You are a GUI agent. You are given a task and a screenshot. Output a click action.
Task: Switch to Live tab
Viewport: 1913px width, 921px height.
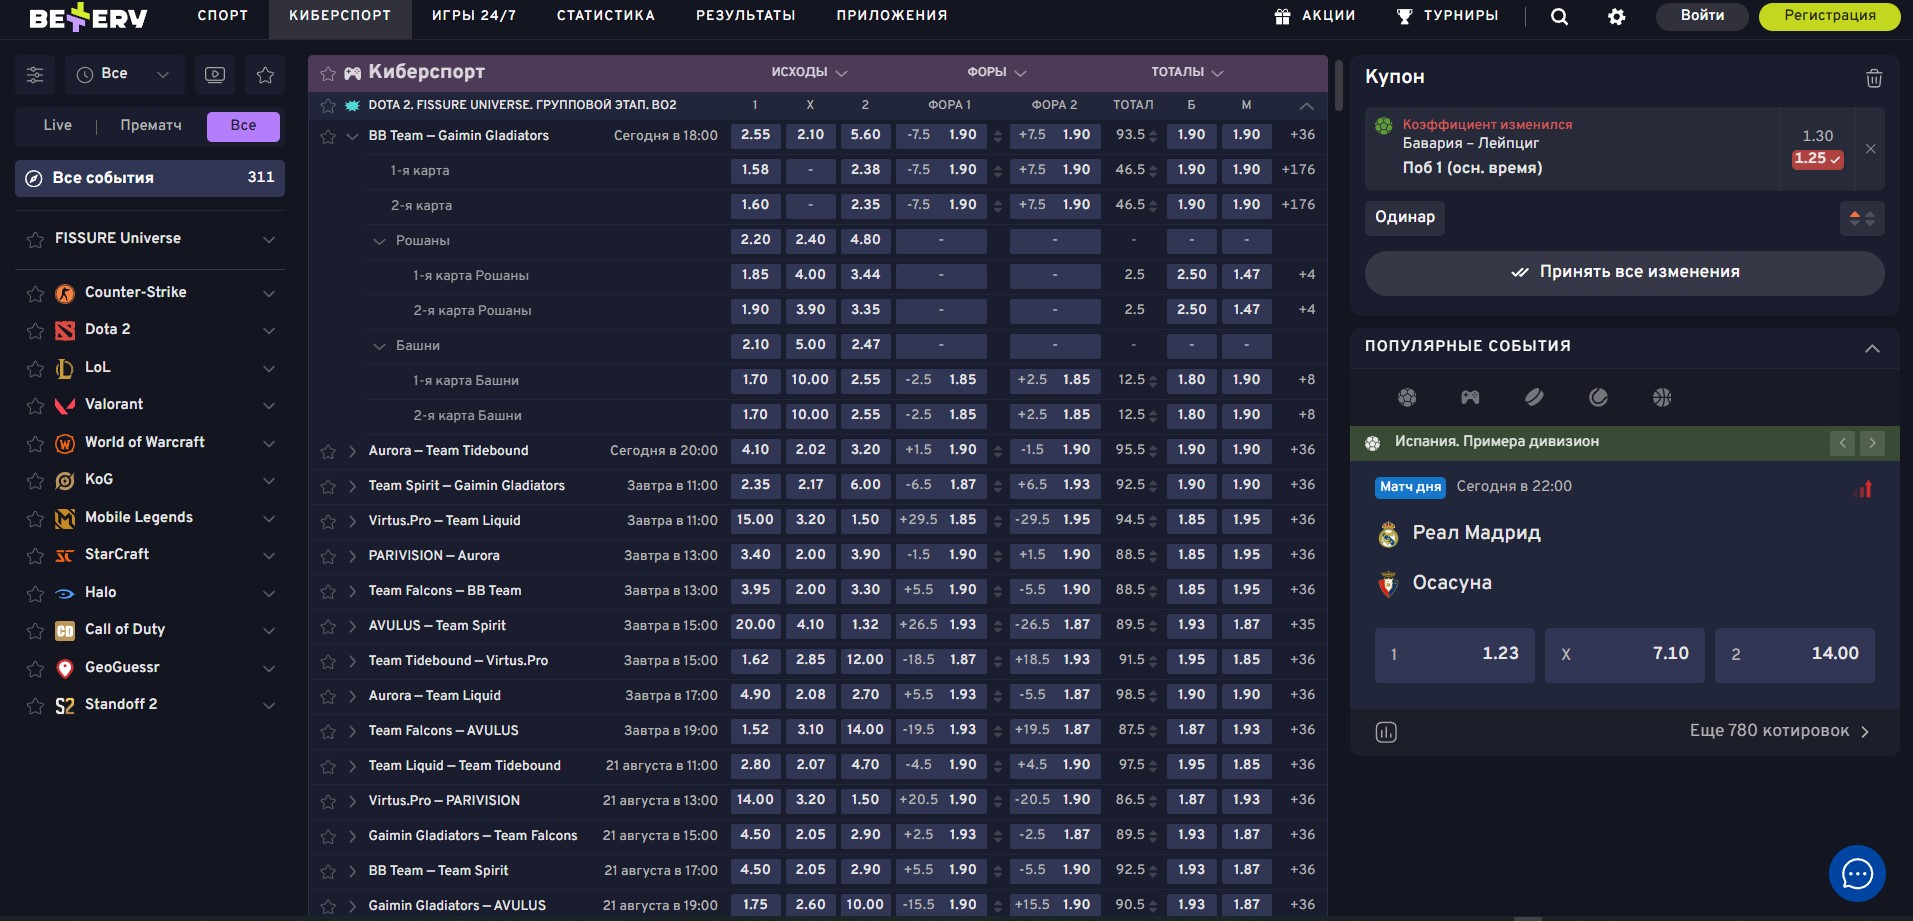click(57, 126)
